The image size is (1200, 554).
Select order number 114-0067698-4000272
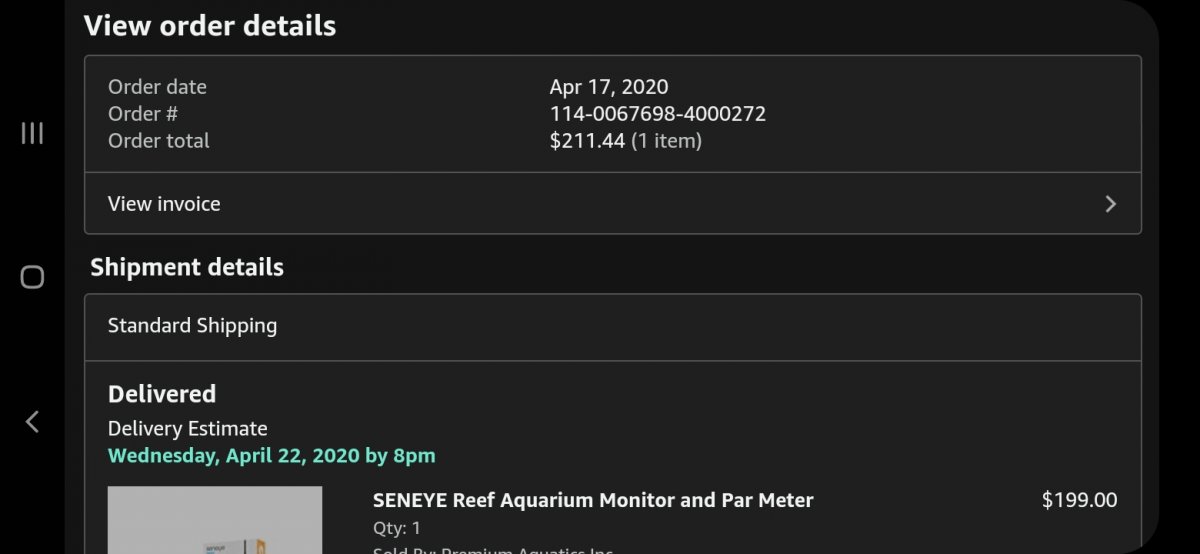[x=657, y=114]
